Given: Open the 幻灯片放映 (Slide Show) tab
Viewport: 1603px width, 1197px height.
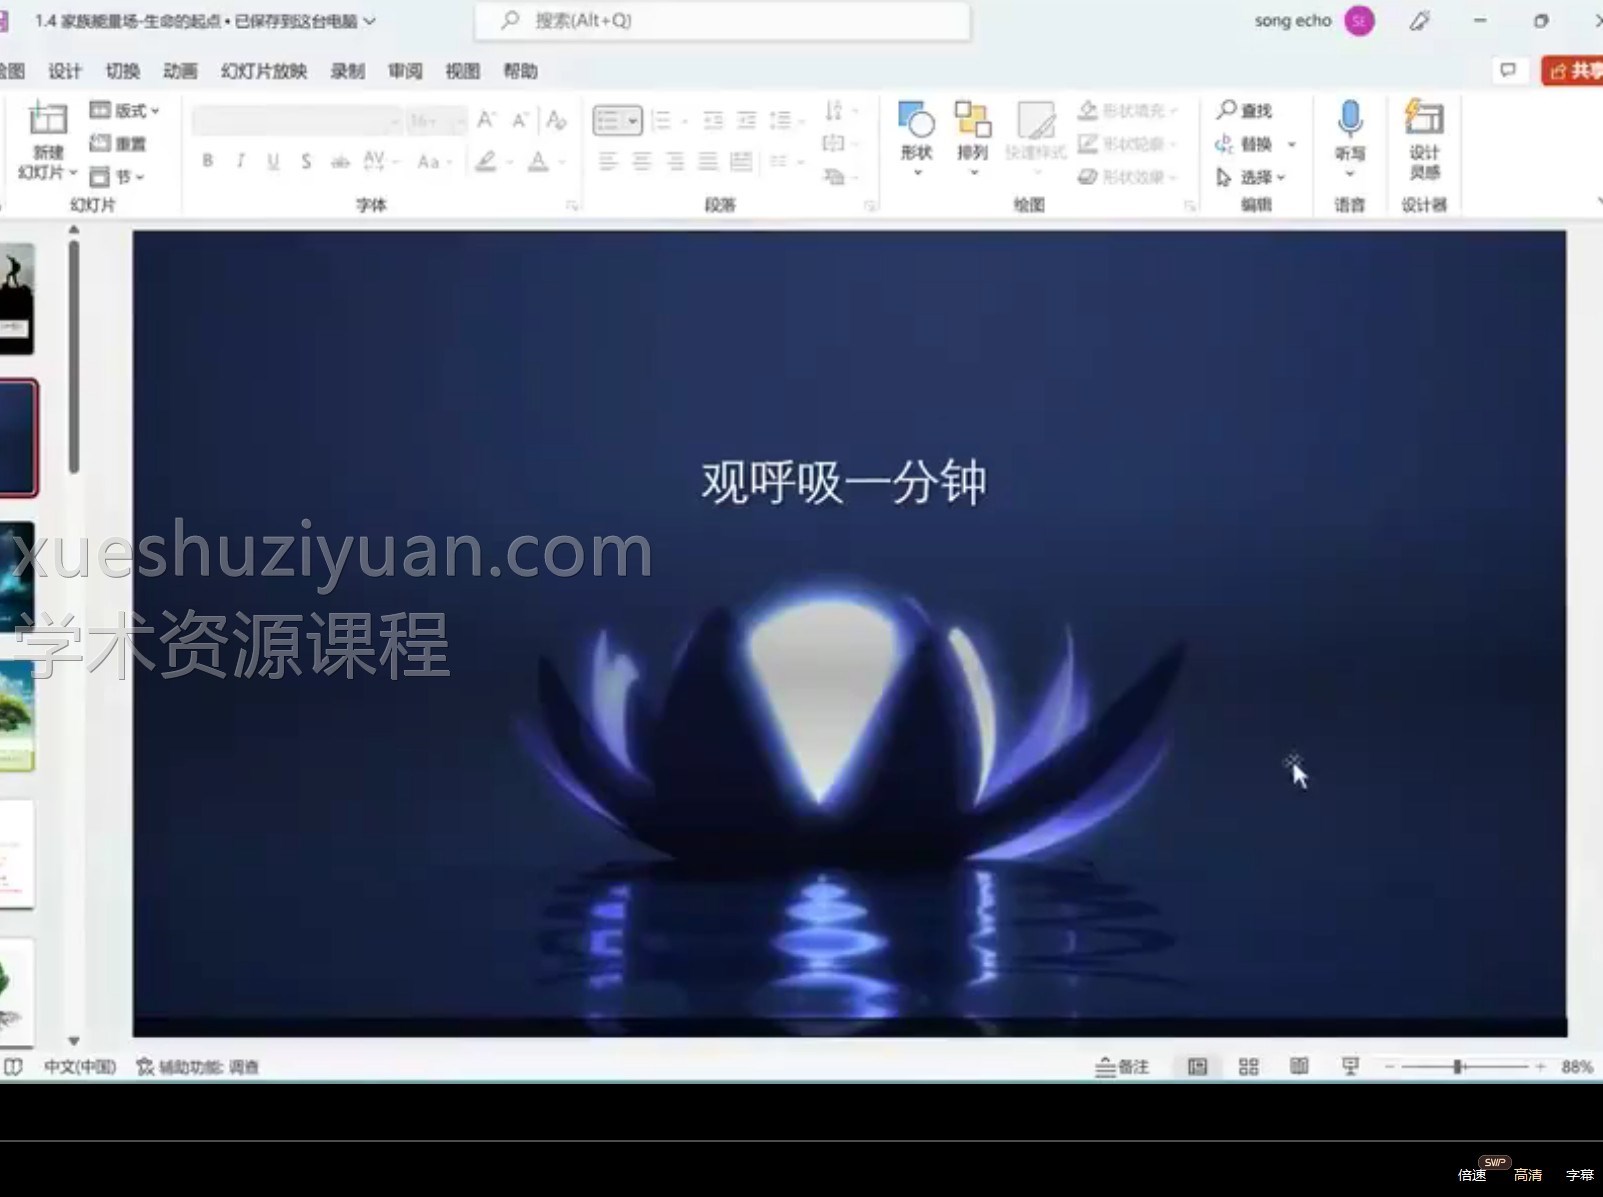Looking at the screenshot, I should (x=262, y=71).
